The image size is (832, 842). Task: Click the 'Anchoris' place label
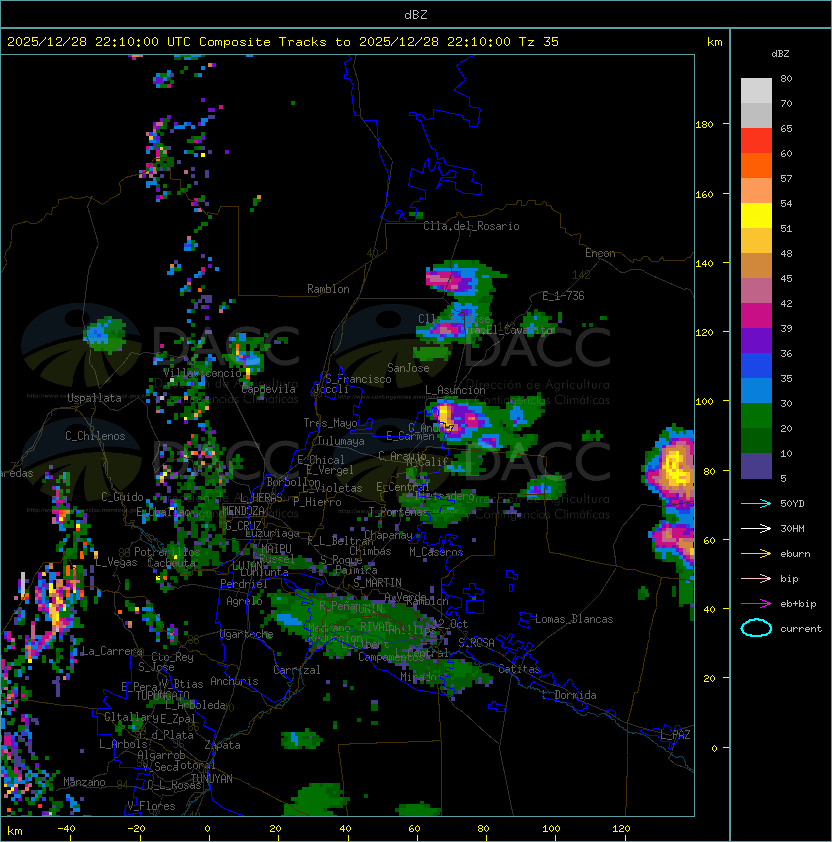tap(234, 681)
